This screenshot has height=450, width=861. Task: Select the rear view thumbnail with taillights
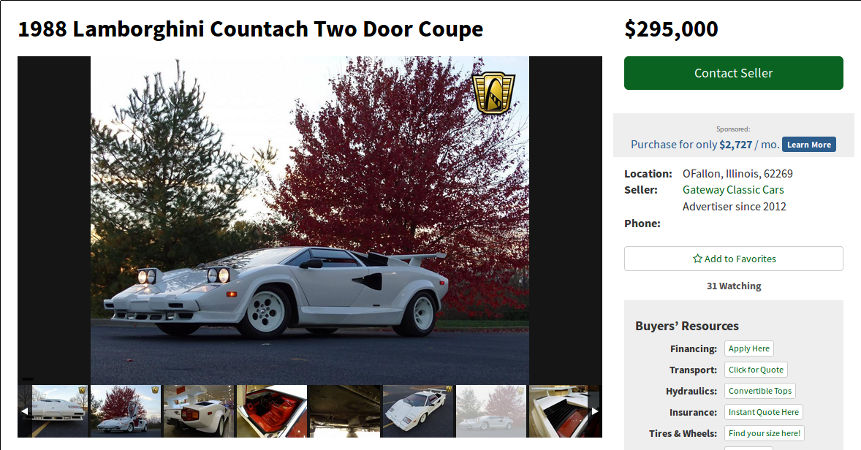[198, 411]
